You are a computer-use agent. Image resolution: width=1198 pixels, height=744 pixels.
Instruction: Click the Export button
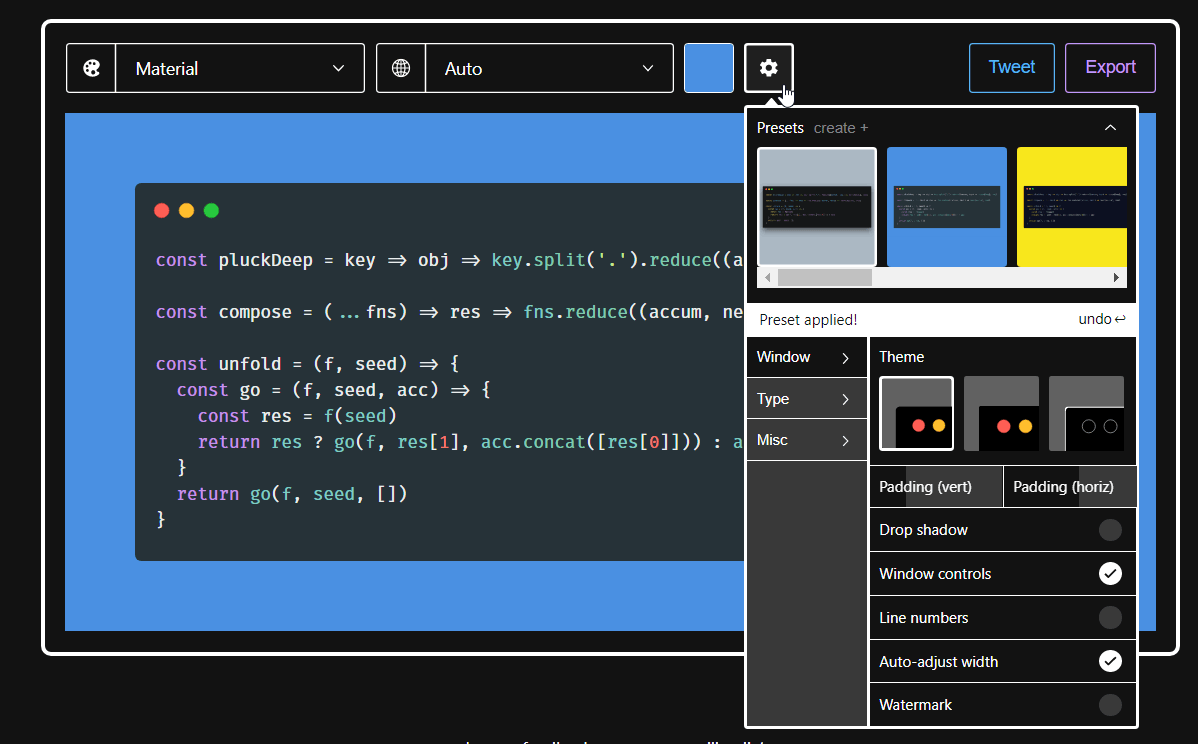point(1110,67)
